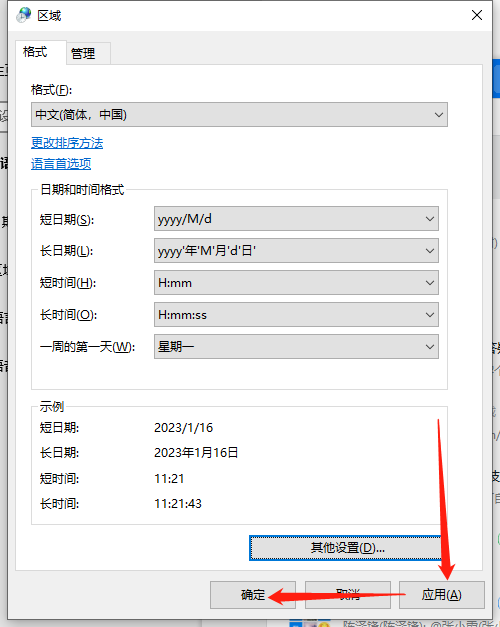Click the 示例 group heading
This screenshot has width=500, height=627.
52,406
